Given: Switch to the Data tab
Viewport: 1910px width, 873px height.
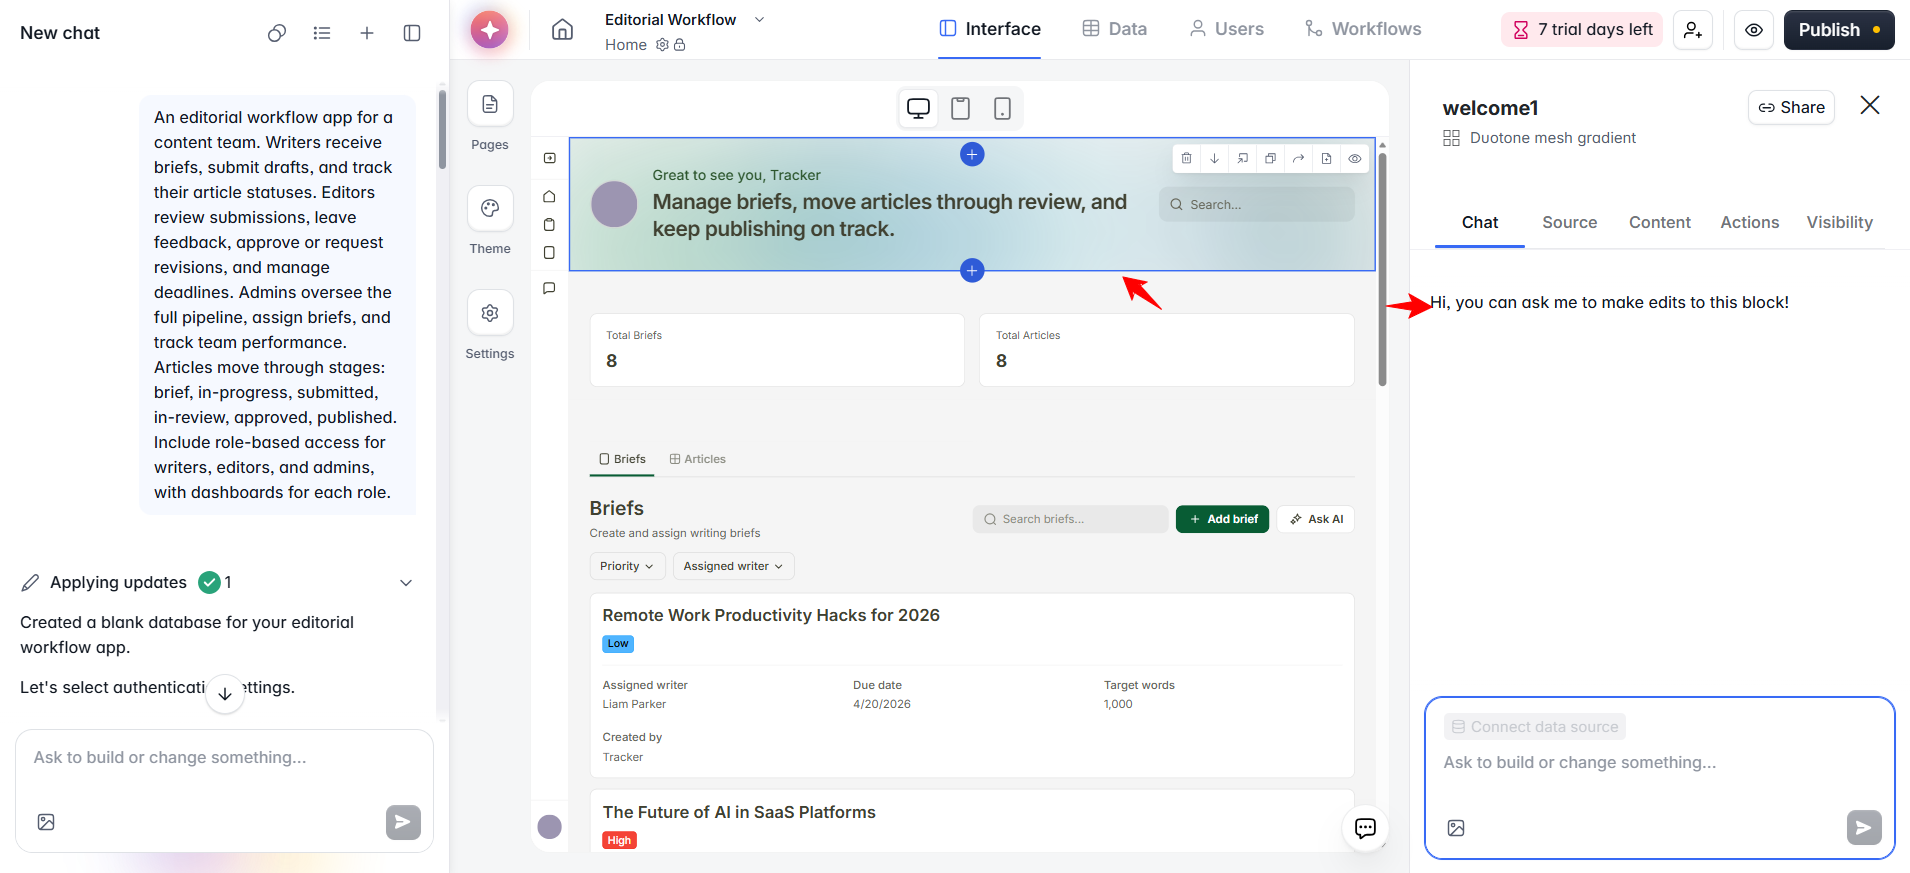Looking at the screenshot, I should [x=1115, y=29].
